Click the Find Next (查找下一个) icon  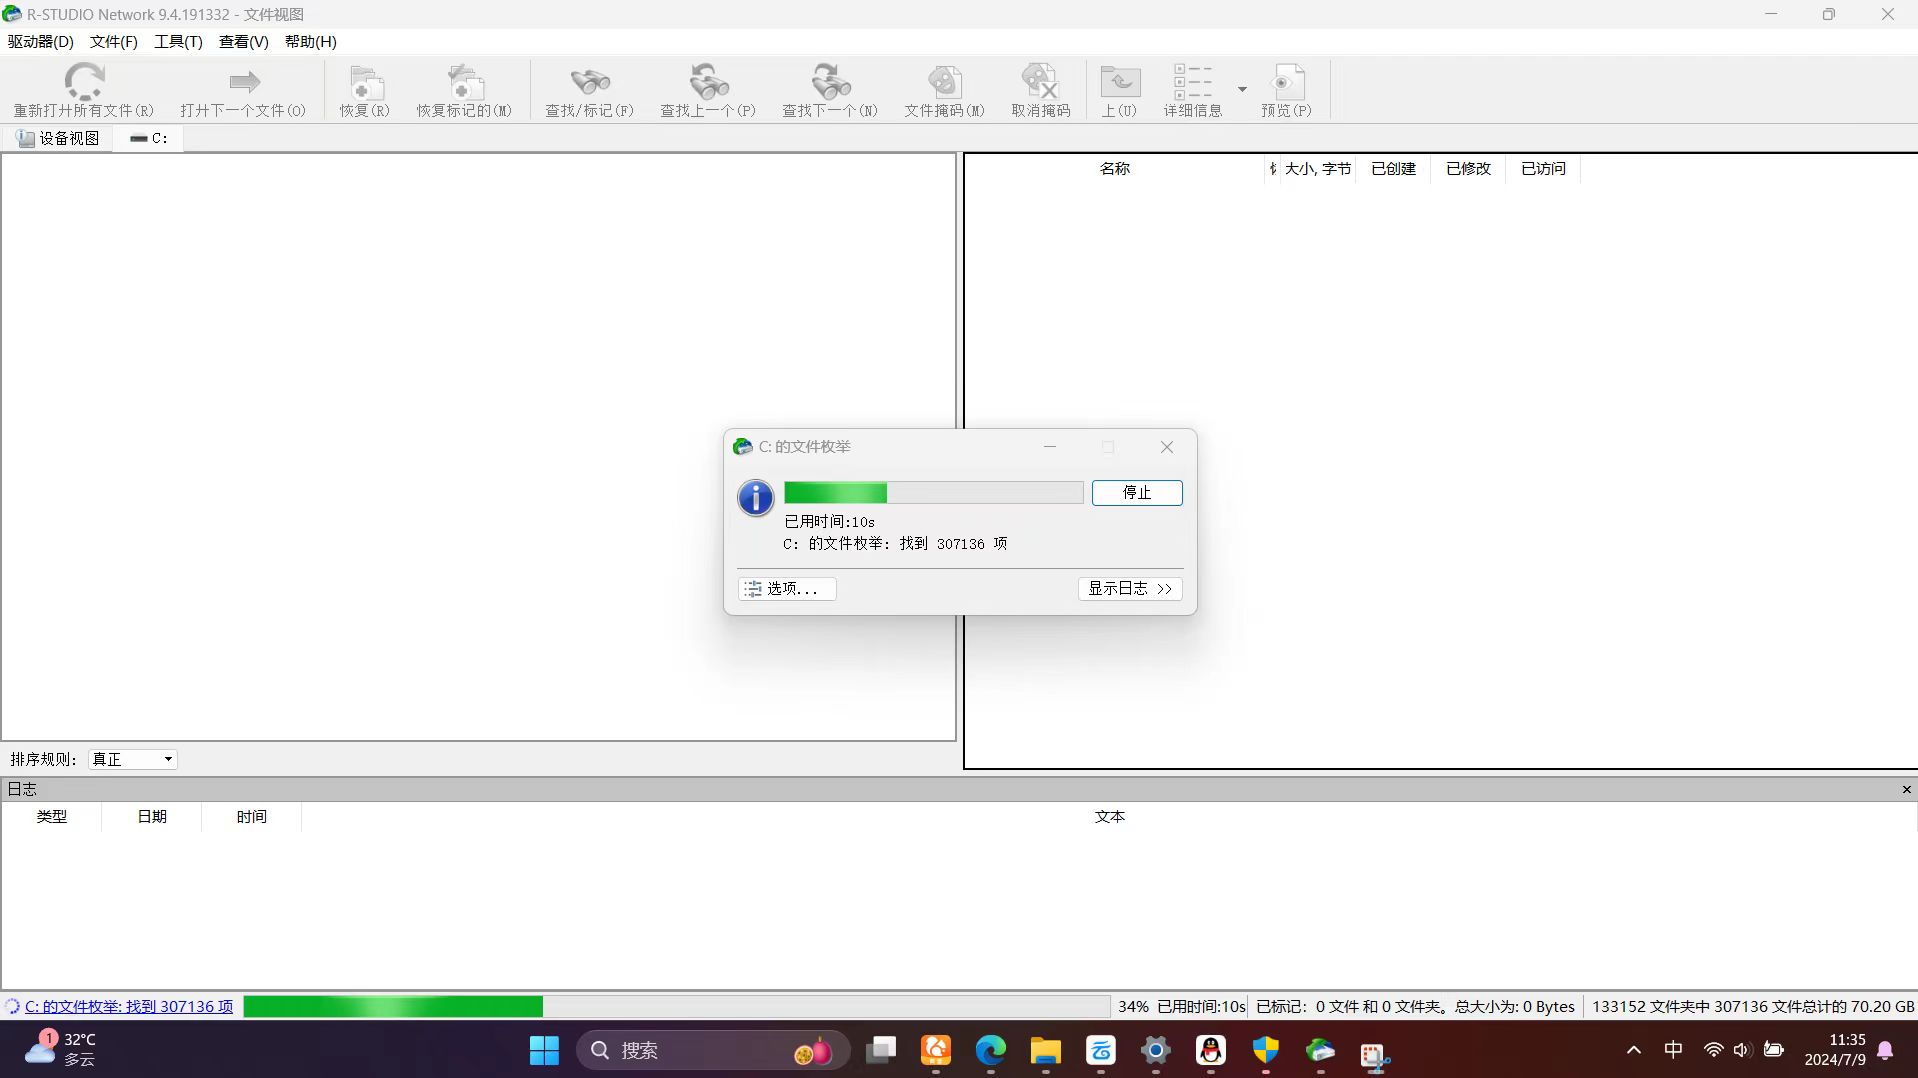pyautogui.click(x=829, y=82)
